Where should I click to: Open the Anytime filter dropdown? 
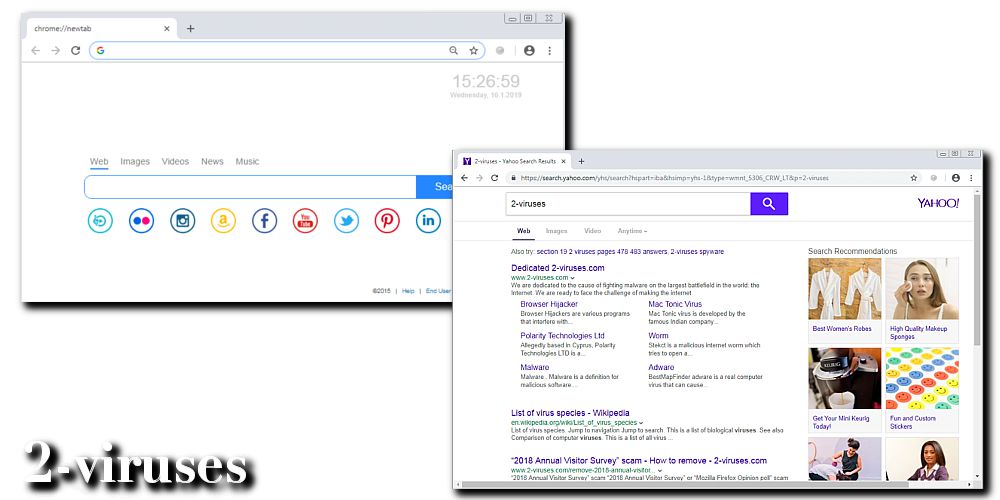tap(632, 231)
